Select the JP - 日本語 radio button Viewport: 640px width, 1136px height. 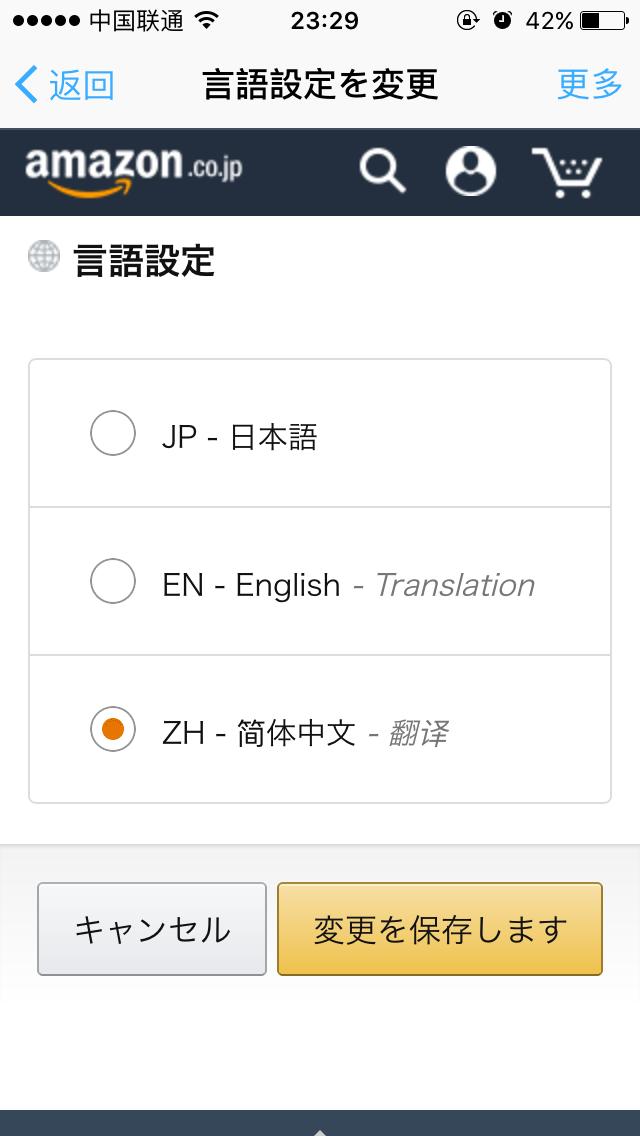112,433
